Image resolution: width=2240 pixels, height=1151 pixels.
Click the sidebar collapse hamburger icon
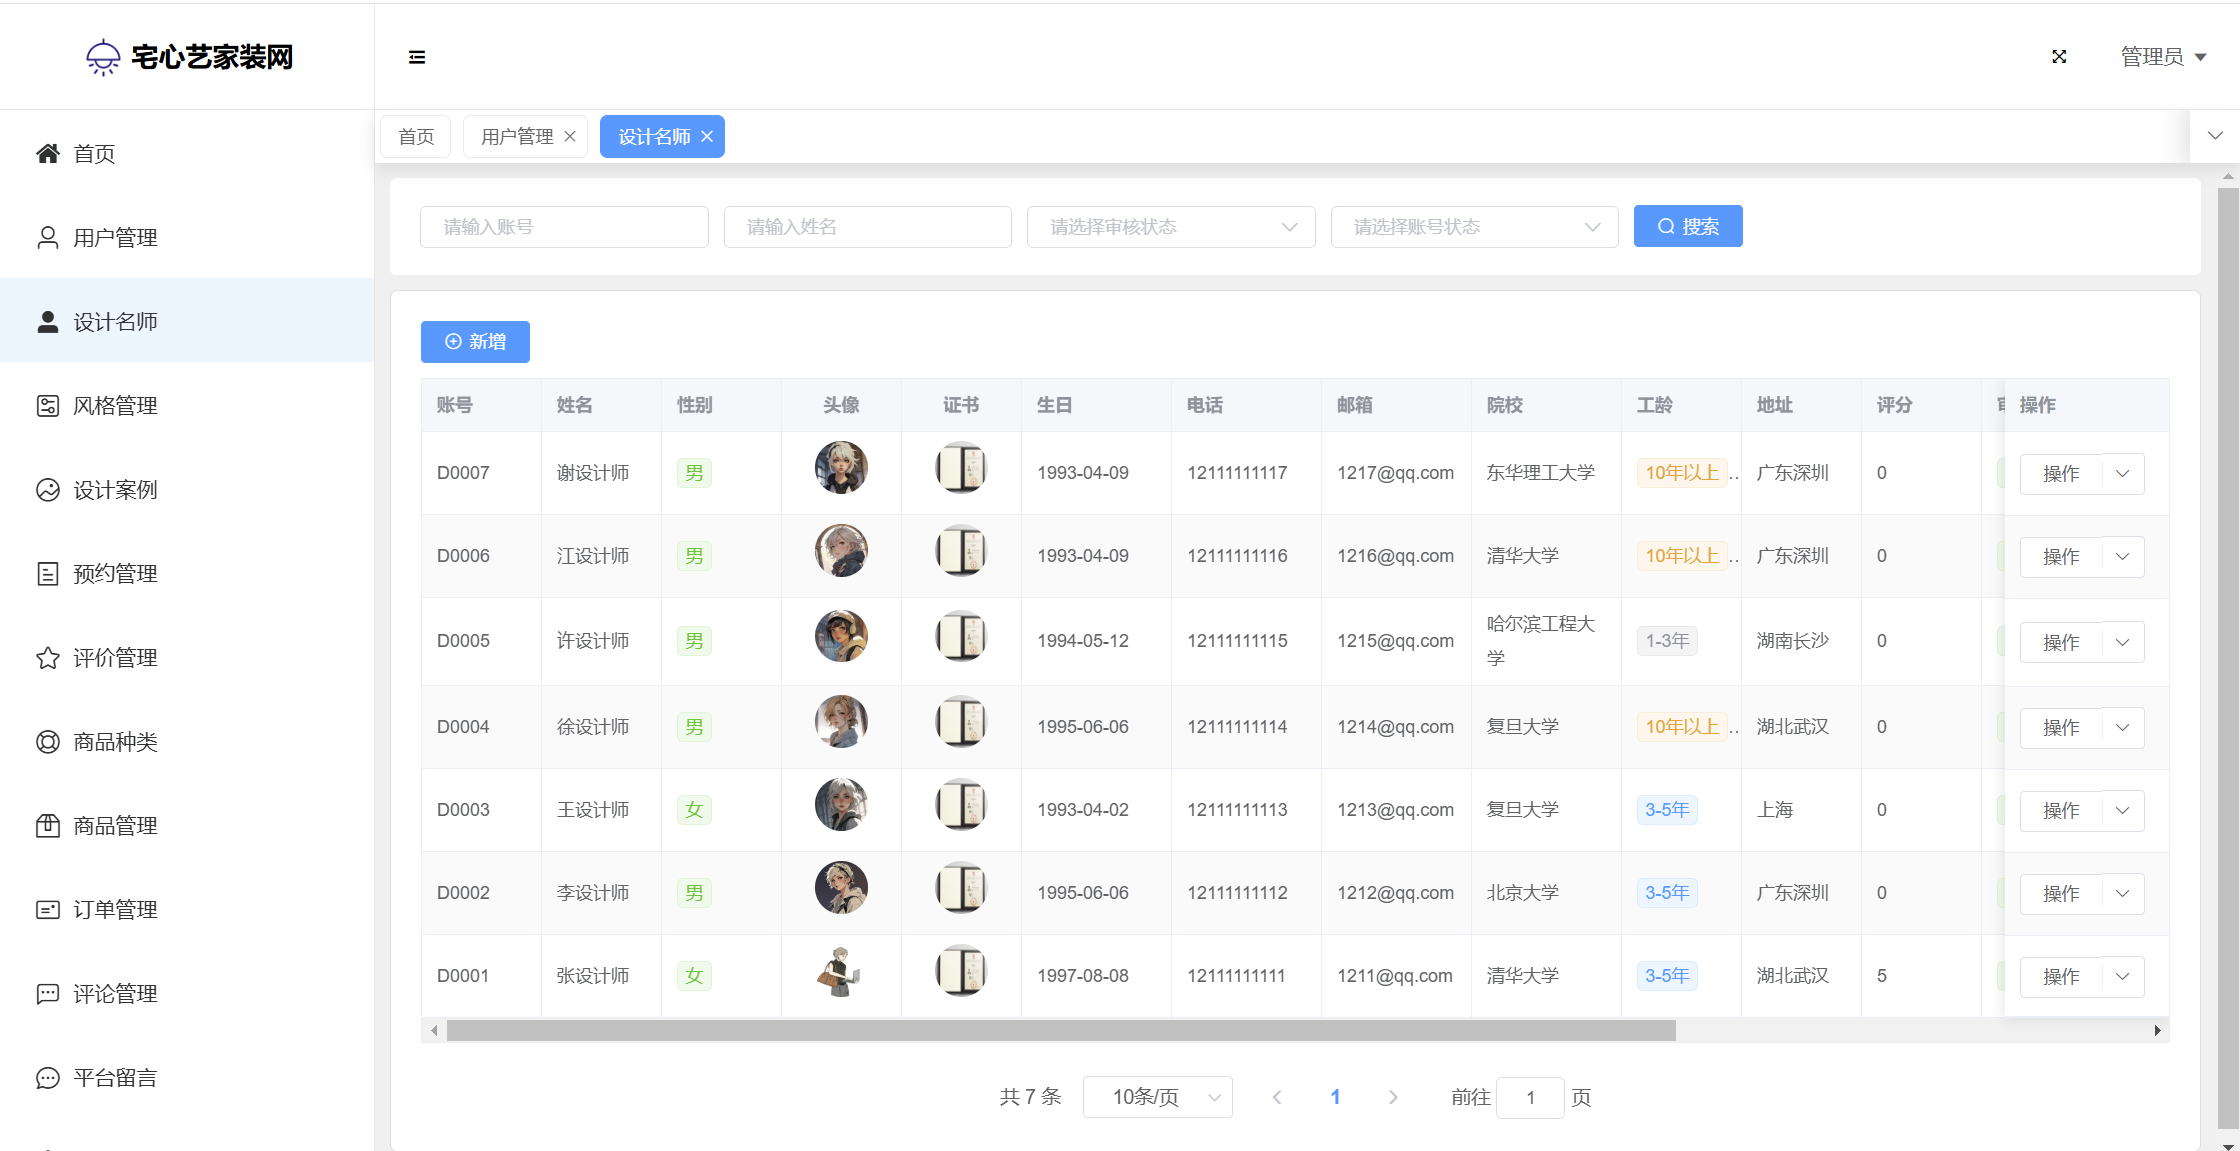[417, 57]
